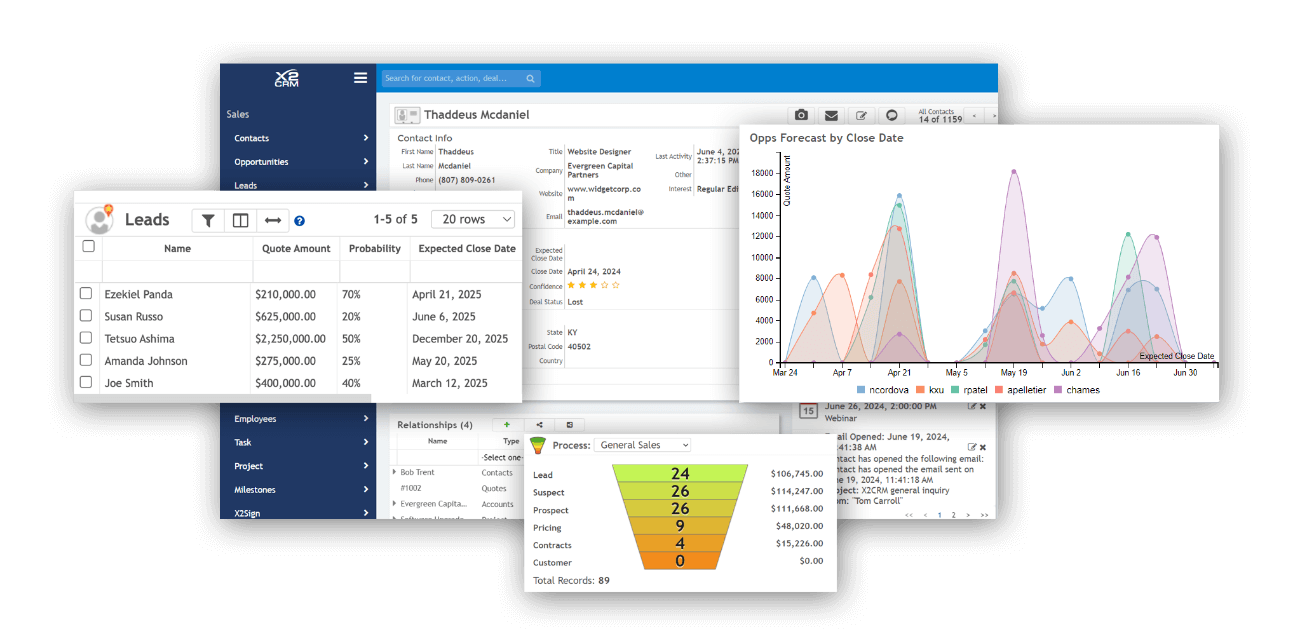This screenshot has height=636, width=1300.
Task: Click the envelope email icon for Thaddeus Mcdaniel
Action: [831, 115]
